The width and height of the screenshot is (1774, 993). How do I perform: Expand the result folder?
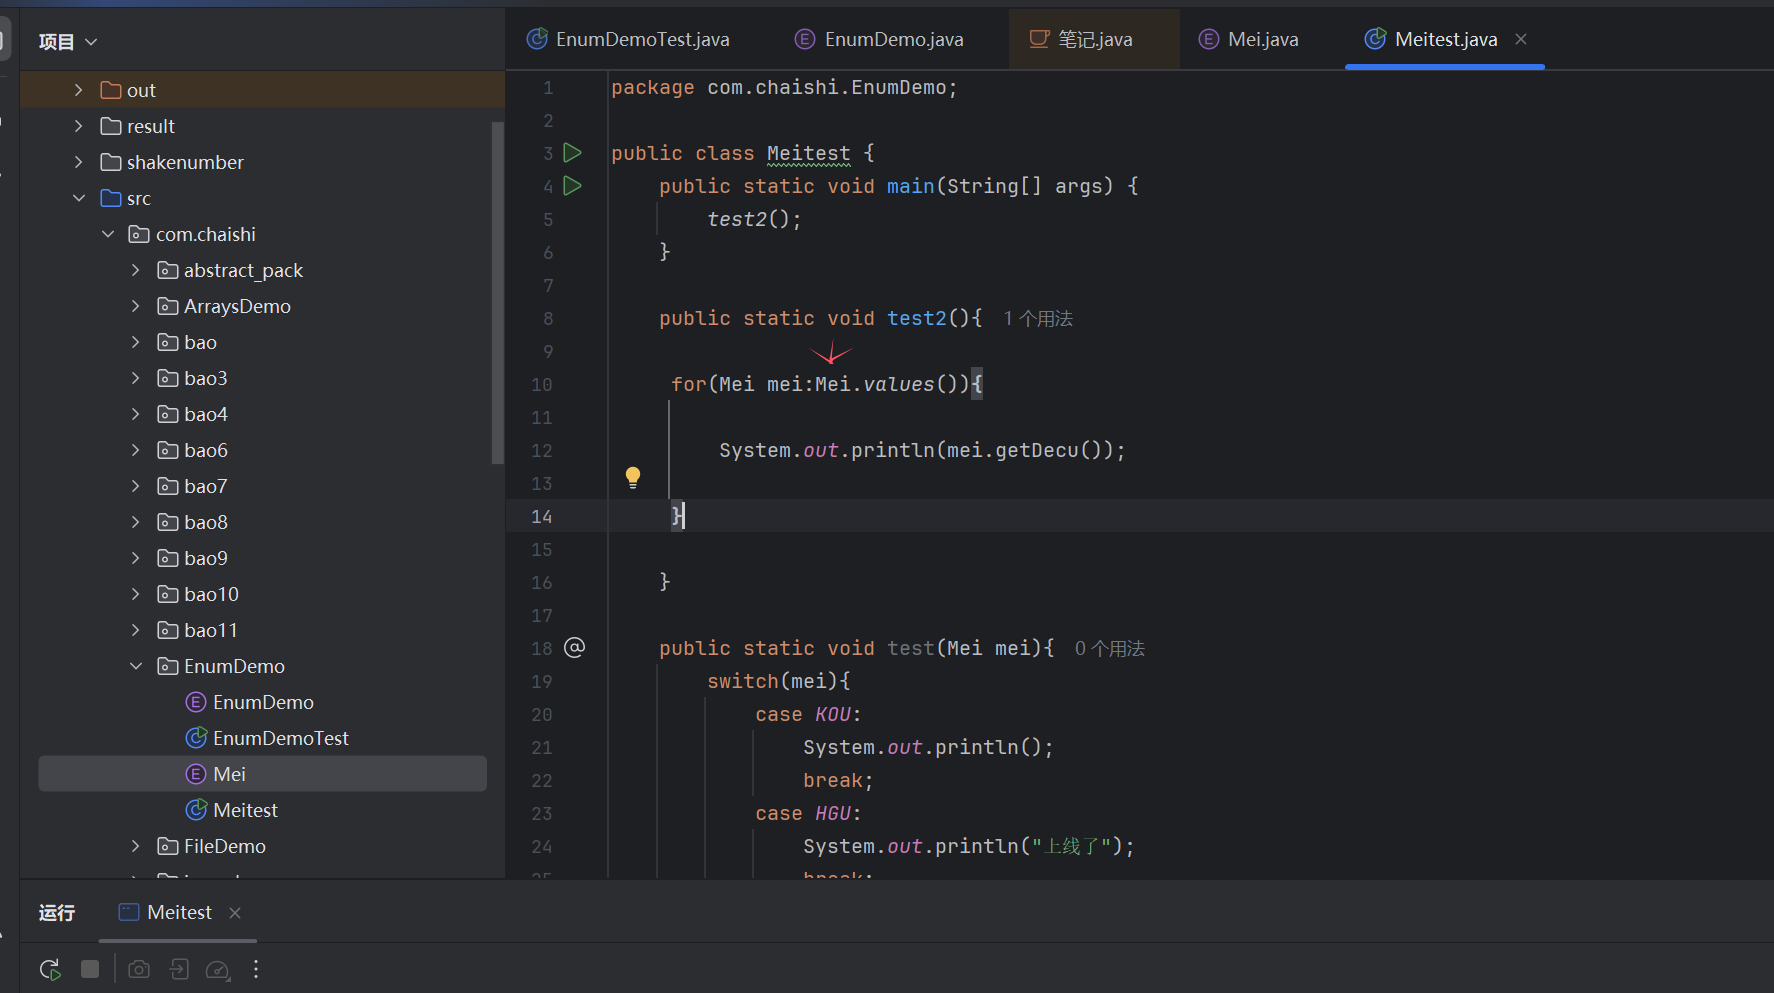click(x=79, y=126)
